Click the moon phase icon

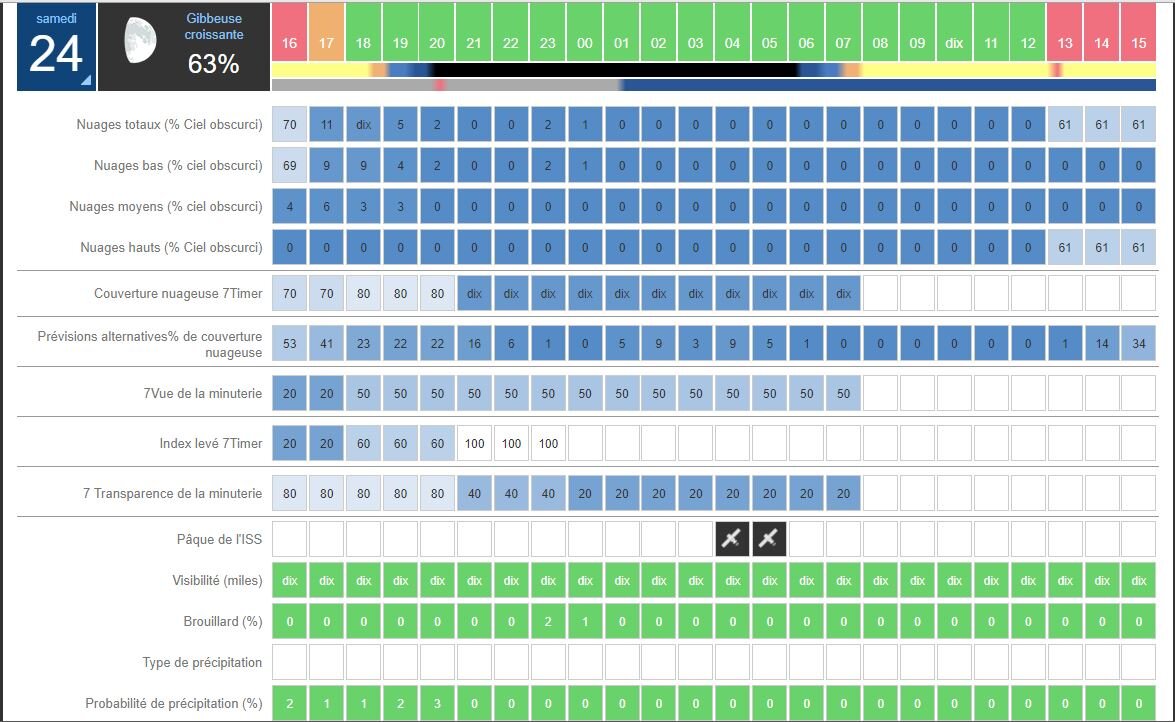click(140, 47)
